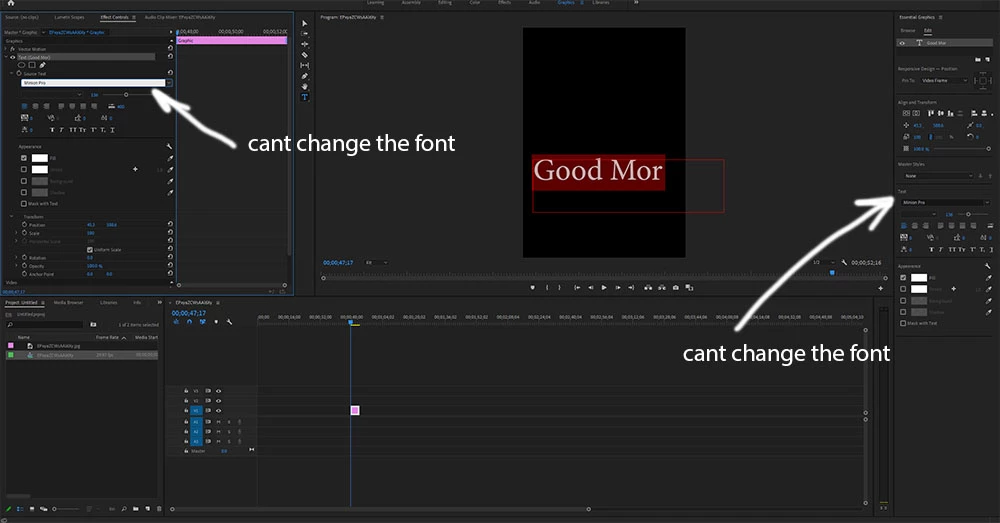Switch to Effect Controls tab
The width and height of the screenshot is (1000, 523).
115,17
